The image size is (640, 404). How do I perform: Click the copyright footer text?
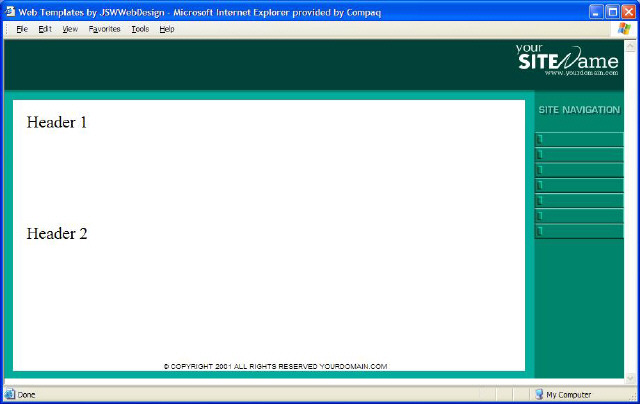point(275,367)
